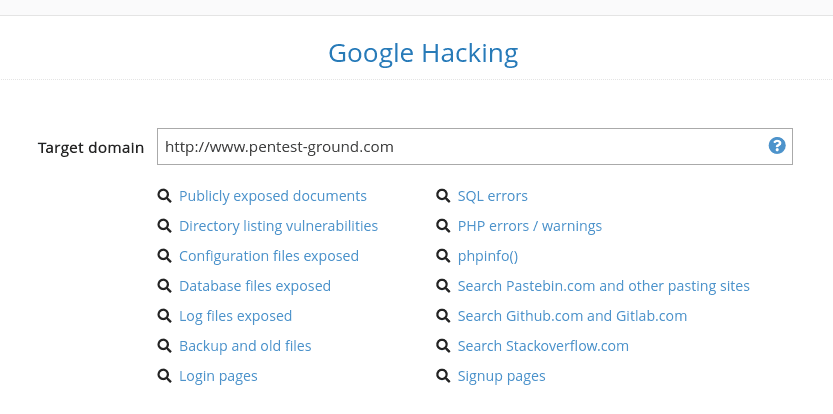Focus the Target domain input field
833x414 pixels.
click(x=460, y=147)
